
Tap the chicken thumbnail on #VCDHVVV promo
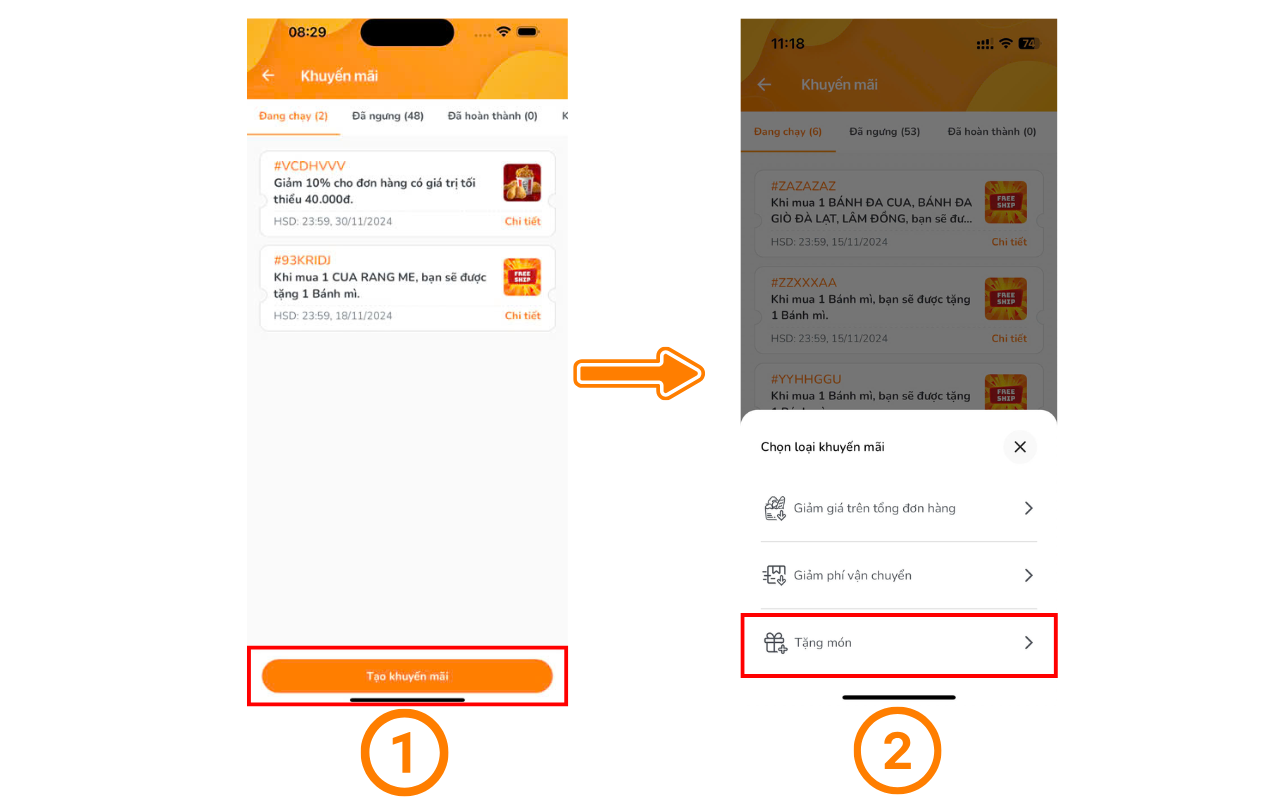[x=522, y=183]
